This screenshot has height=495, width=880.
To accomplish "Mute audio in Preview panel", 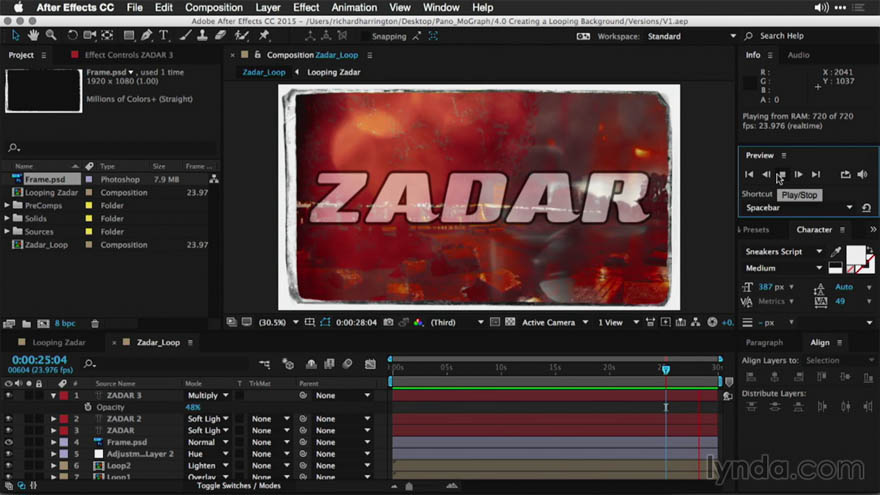I will point(863,175).
